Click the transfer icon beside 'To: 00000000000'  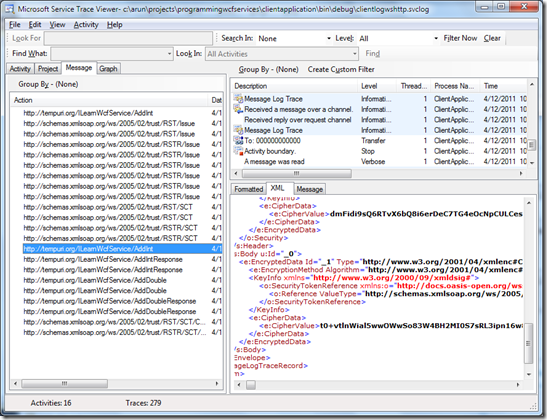tap(239, 141)
